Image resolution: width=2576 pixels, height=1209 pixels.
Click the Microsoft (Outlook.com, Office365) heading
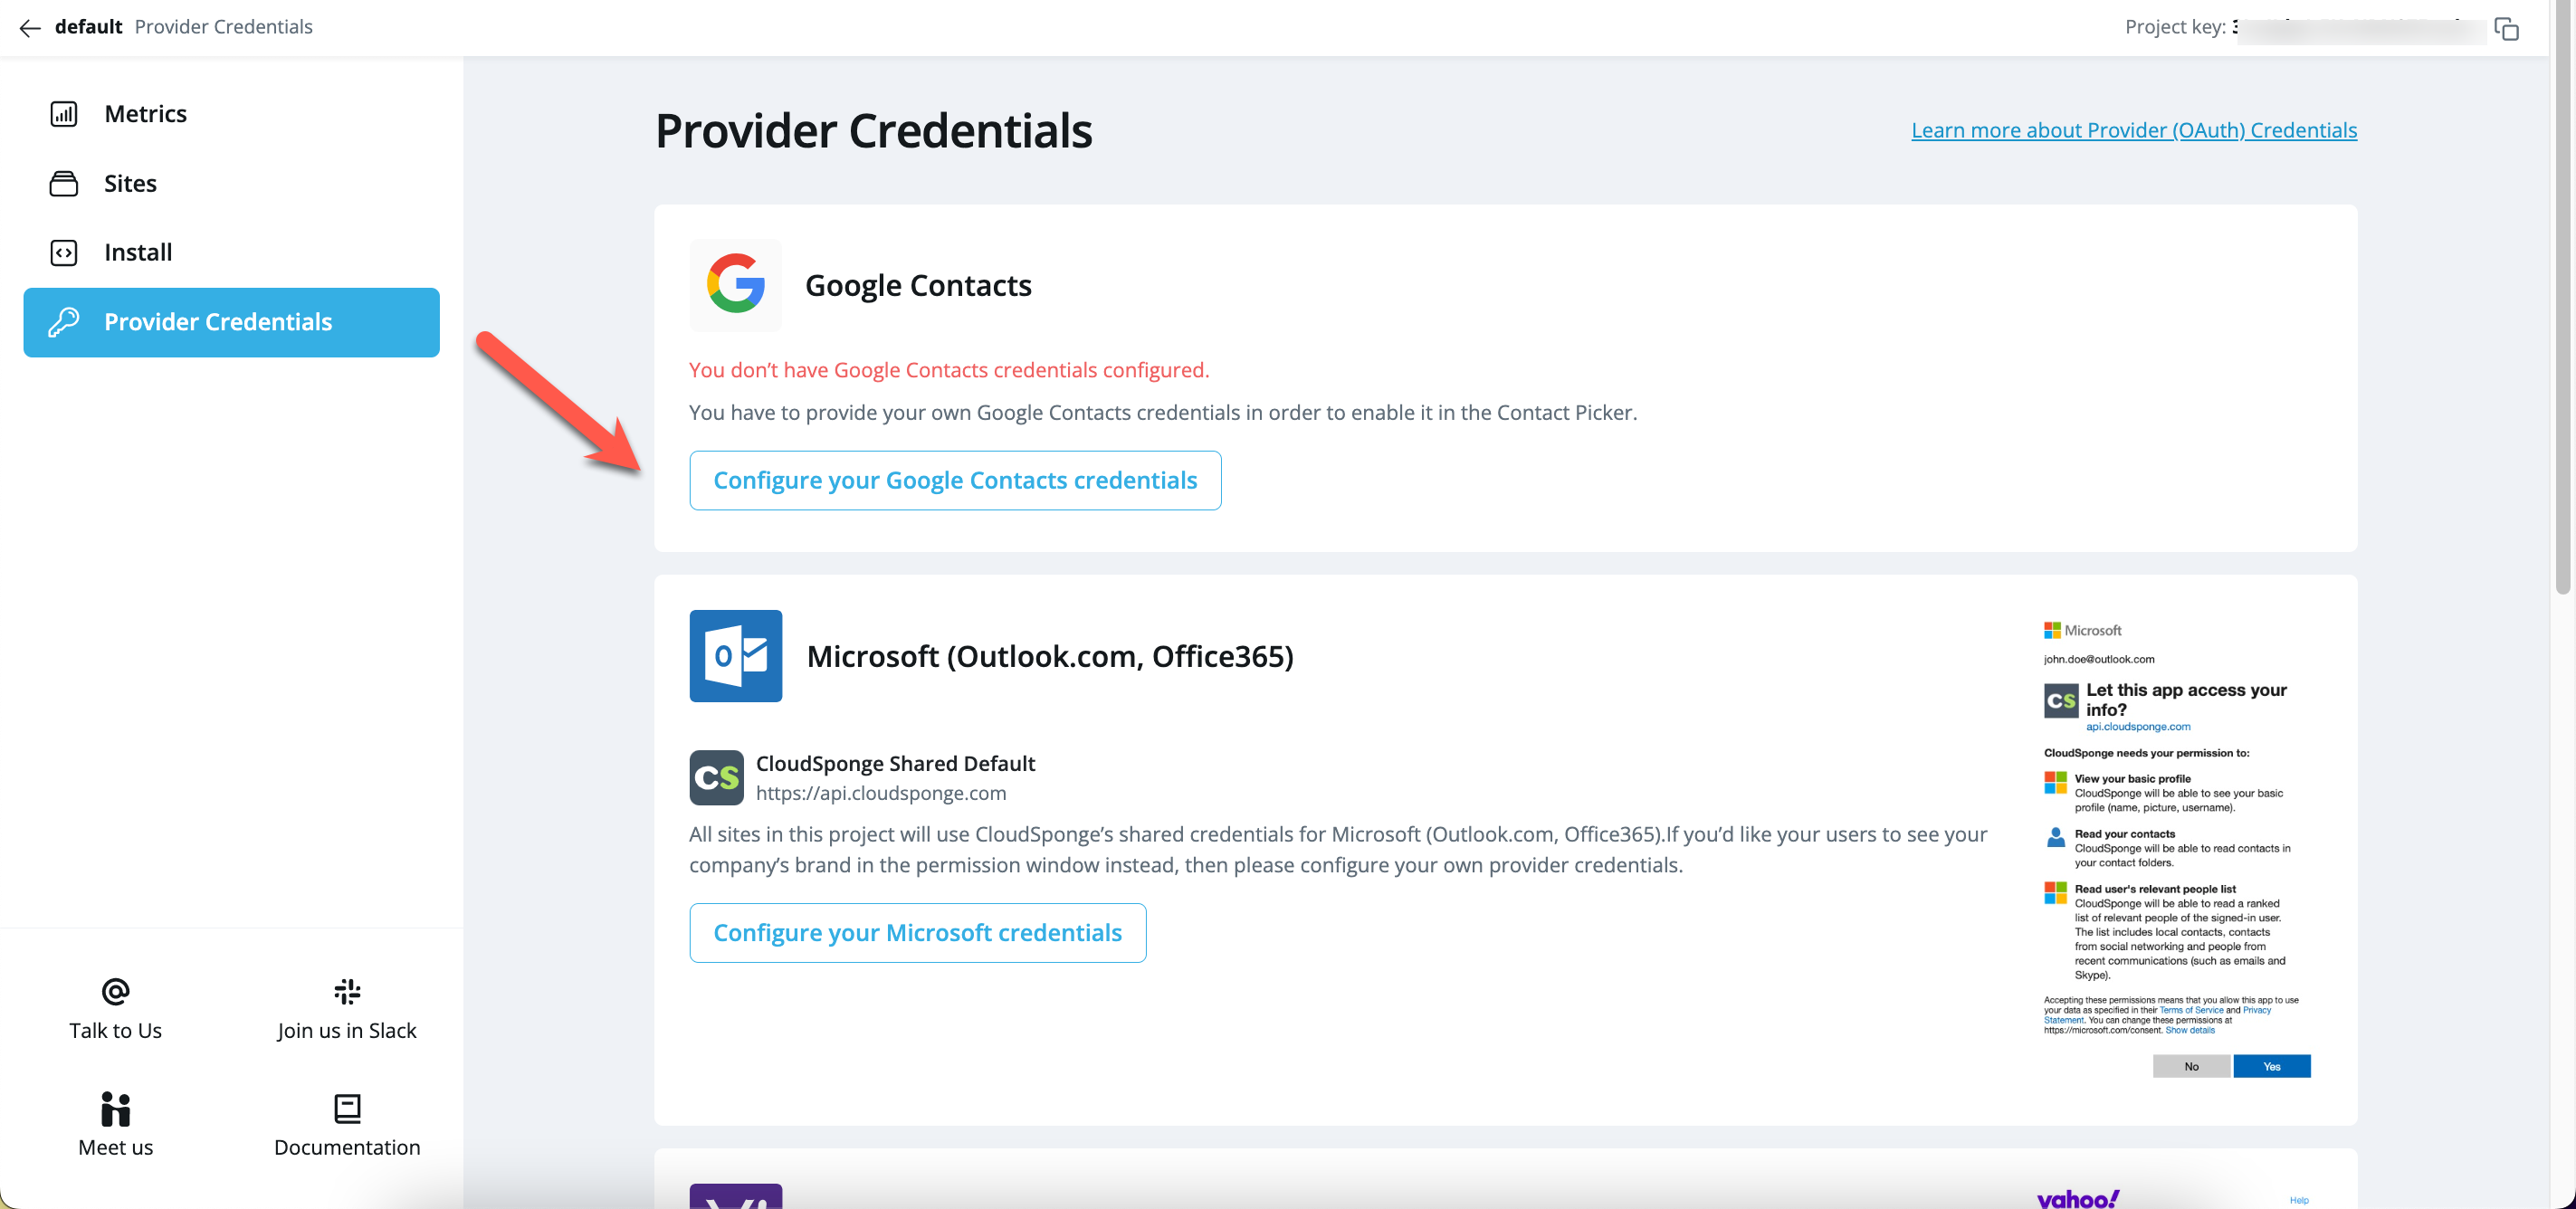(x=1050, y=656)
